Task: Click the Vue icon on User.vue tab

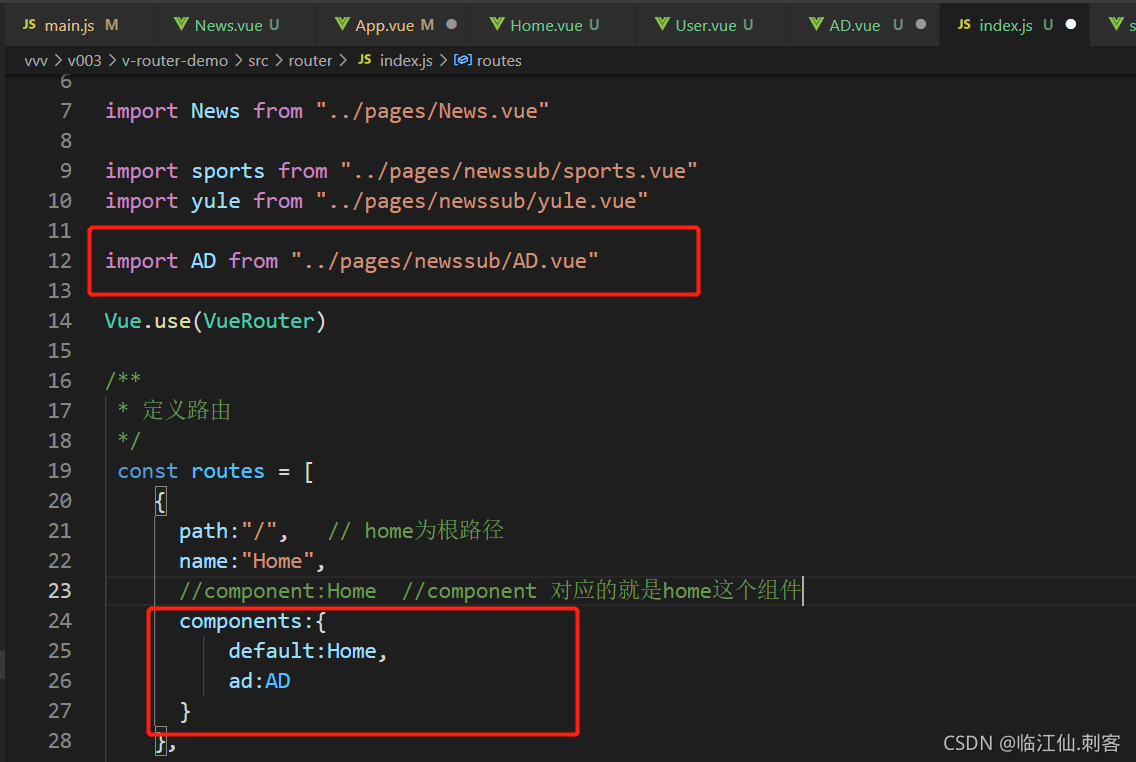Action: coord(662,25)
